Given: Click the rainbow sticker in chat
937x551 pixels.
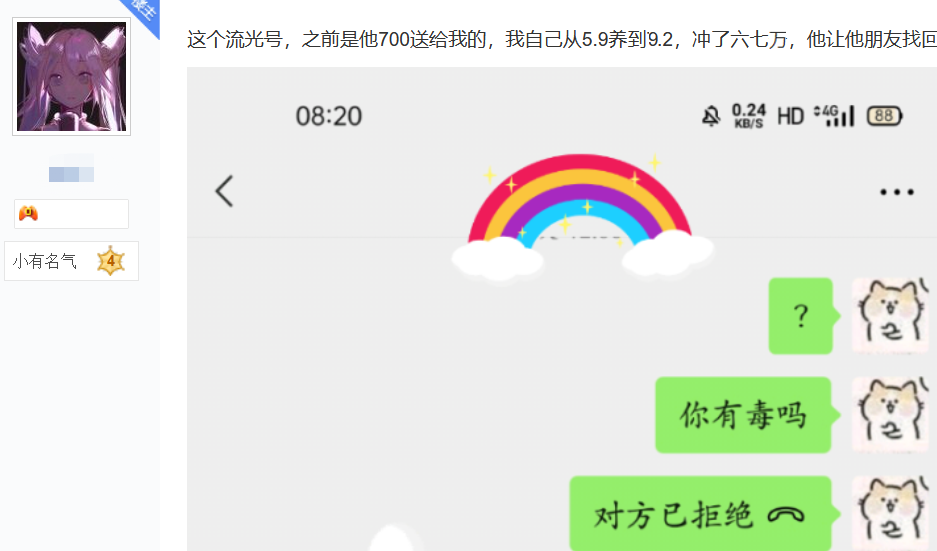Looking at the screenshot, I should coord(581,216).
